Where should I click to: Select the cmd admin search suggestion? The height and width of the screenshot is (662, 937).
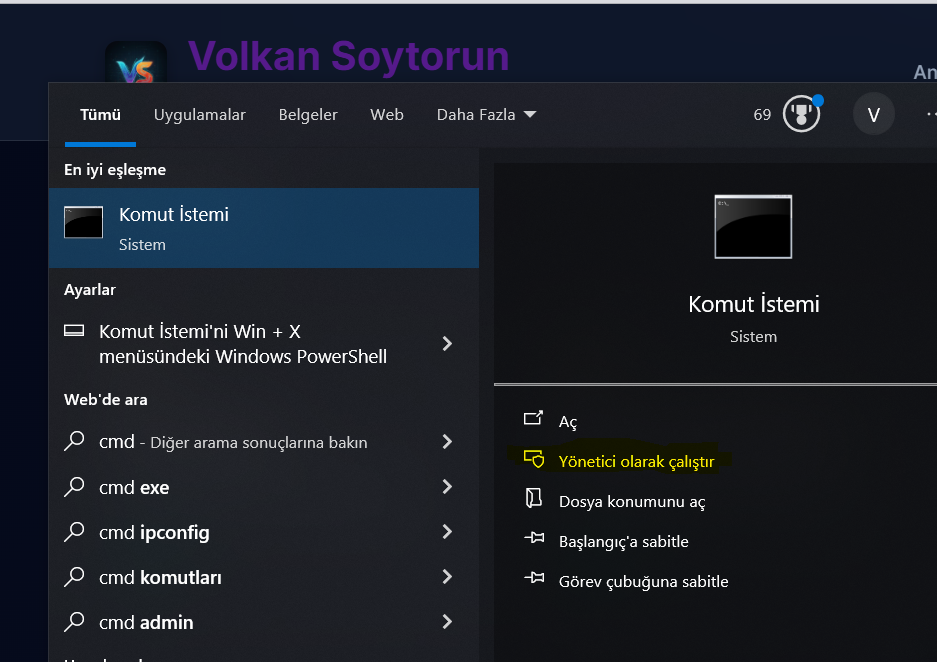[145, 622]
